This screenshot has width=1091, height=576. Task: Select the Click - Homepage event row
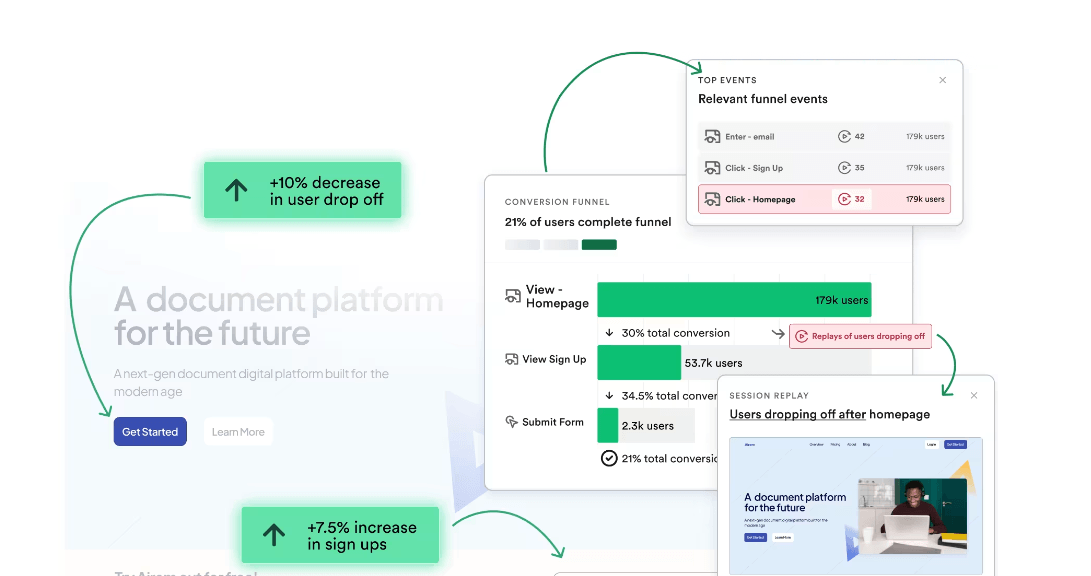(824, 199)
